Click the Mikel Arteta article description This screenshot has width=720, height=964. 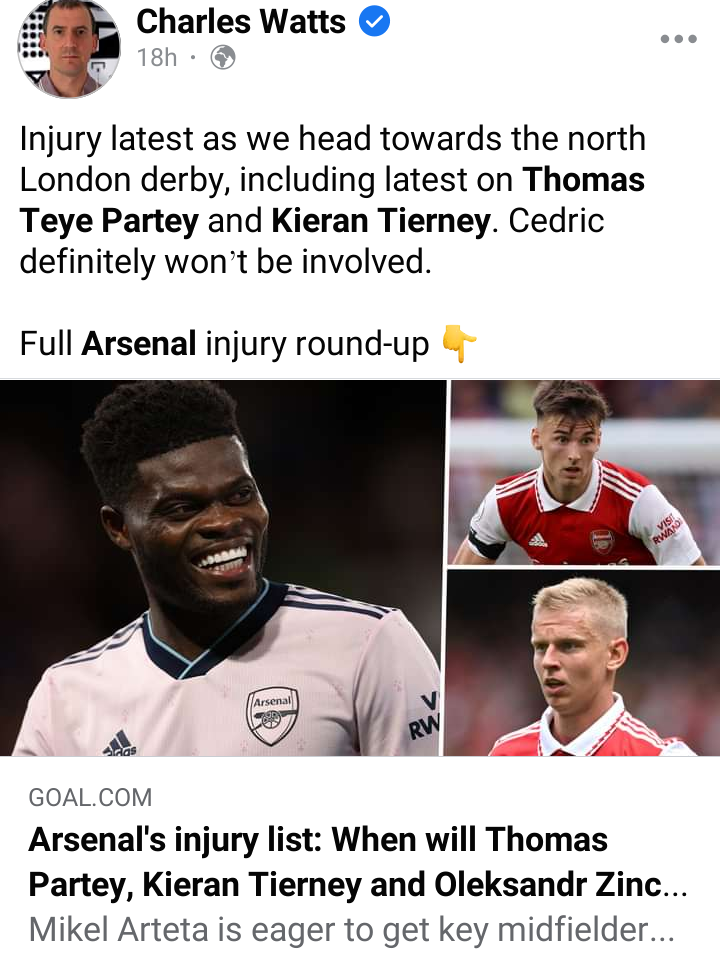point(352,930)
